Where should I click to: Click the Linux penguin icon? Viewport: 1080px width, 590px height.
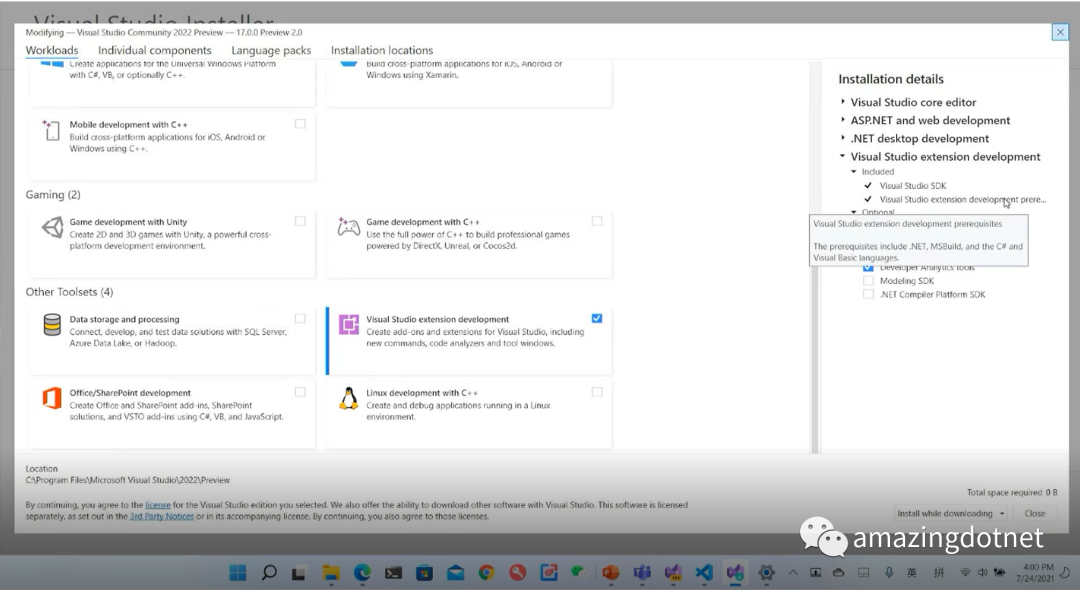pyautogui.click(x=349, y=398)
